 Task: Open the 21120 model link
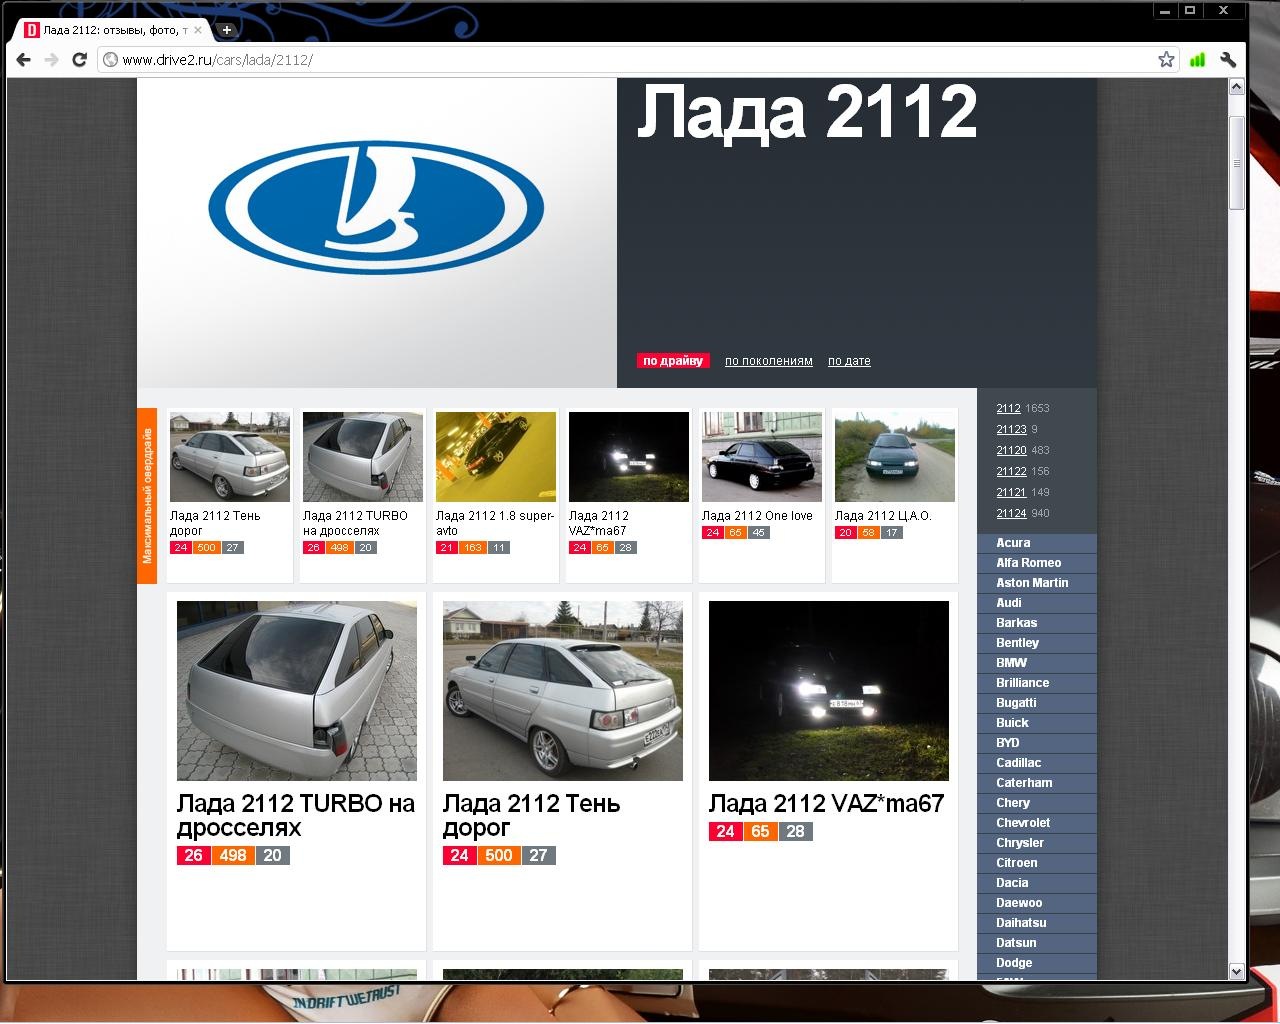point(1011,451)
